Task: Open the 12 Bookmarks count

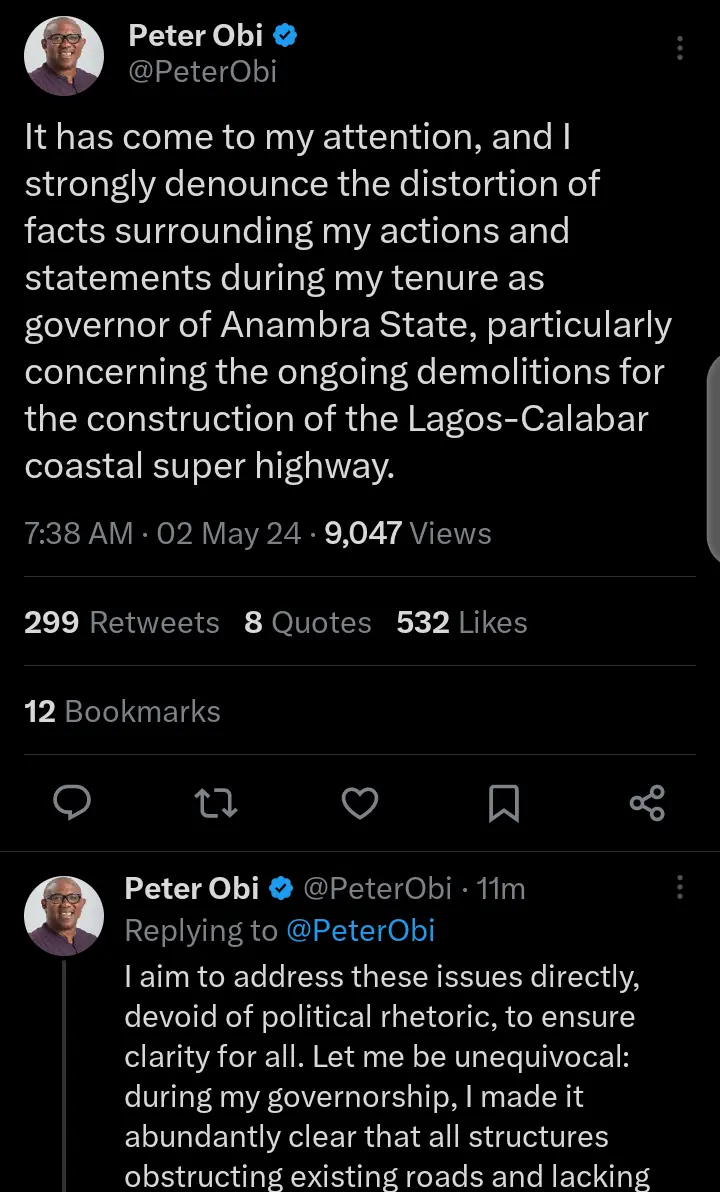Action: click(x=122, y=711)
